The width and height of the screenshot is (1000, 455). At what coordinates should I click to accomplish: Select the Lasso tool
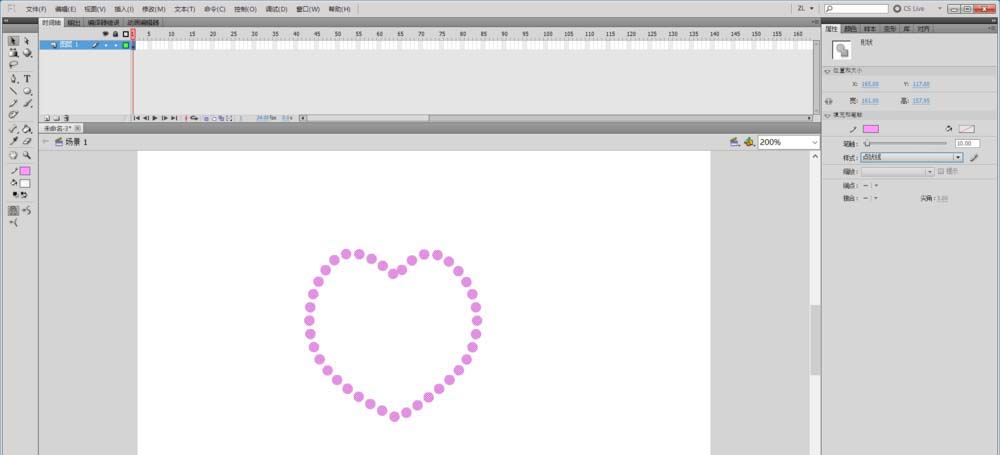coord(13,64)
